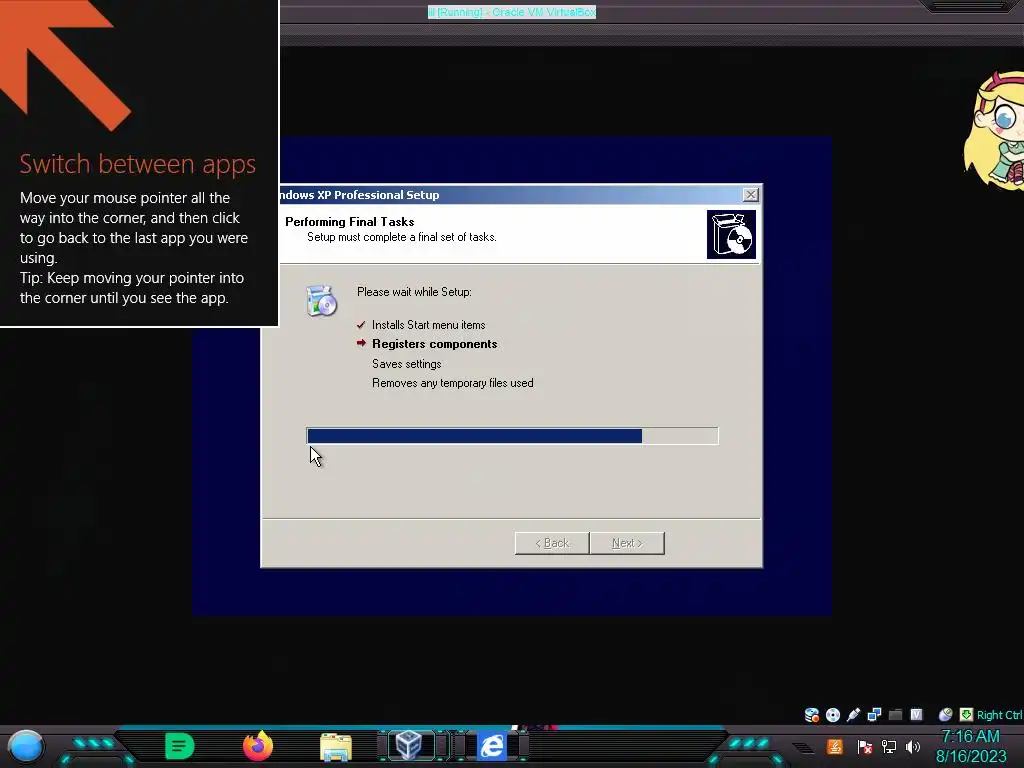Click the 'Saves settings' step text
This screenshot has height=768, width=1024.
pyautogui.click(x=406, y=364)
